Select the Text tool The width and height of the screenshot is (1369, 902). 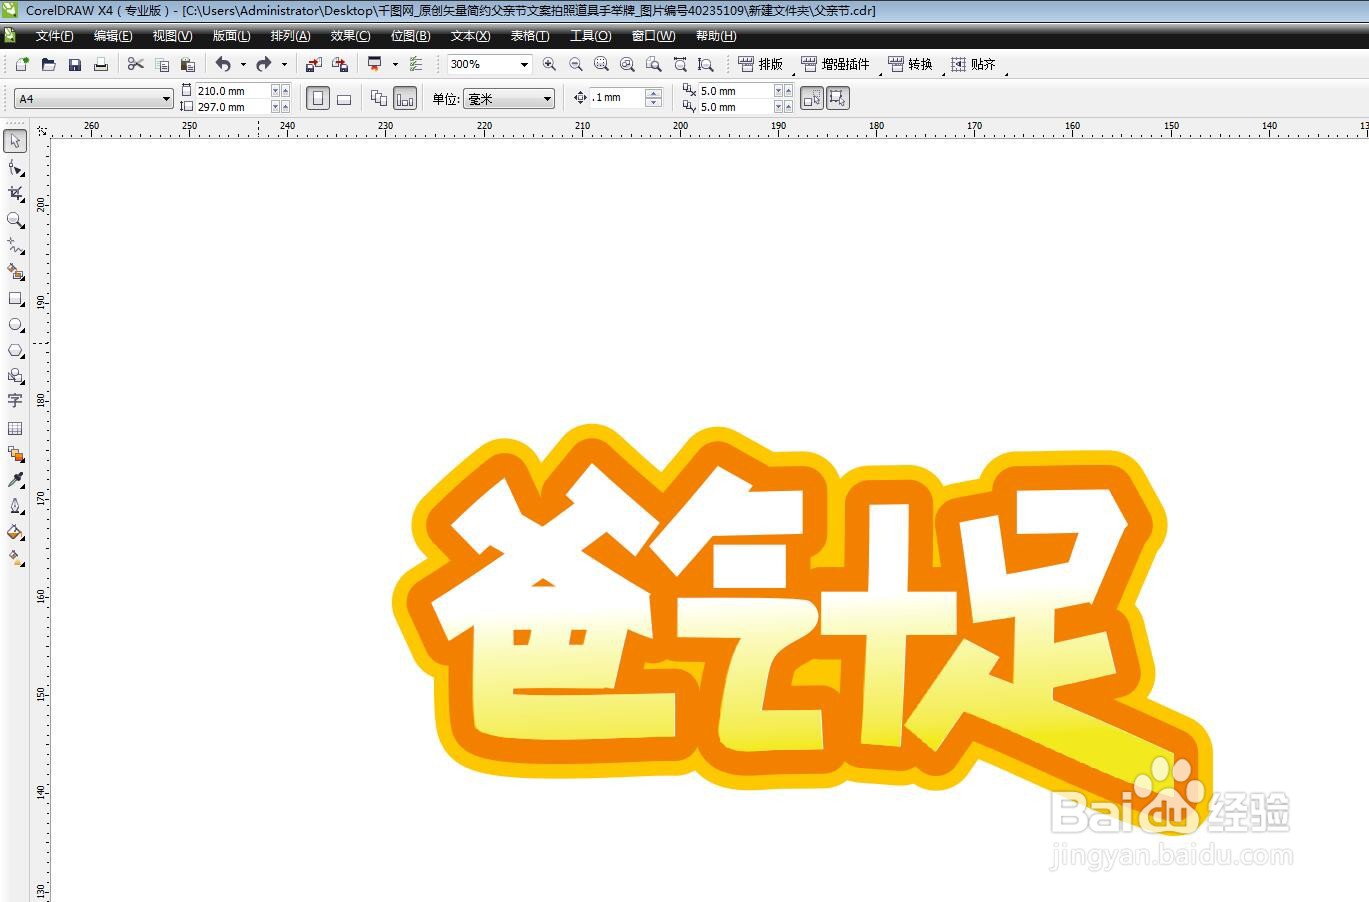coord(15,401)
